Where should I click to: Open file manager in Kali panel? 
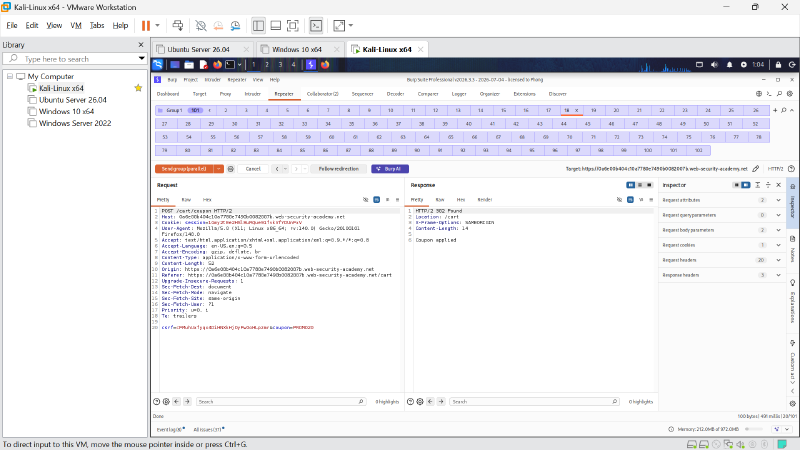(189, 65)
